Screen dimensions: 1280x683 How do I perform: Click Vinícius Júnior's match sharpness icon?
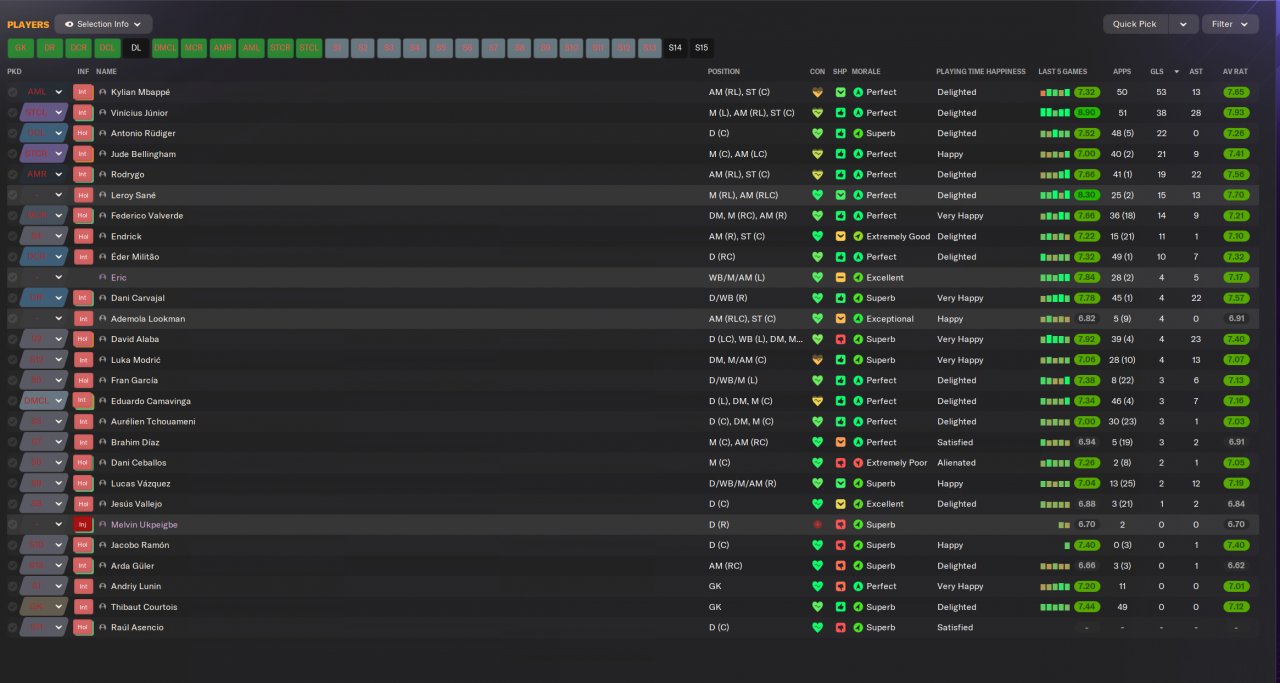click(x=840, y=113)
